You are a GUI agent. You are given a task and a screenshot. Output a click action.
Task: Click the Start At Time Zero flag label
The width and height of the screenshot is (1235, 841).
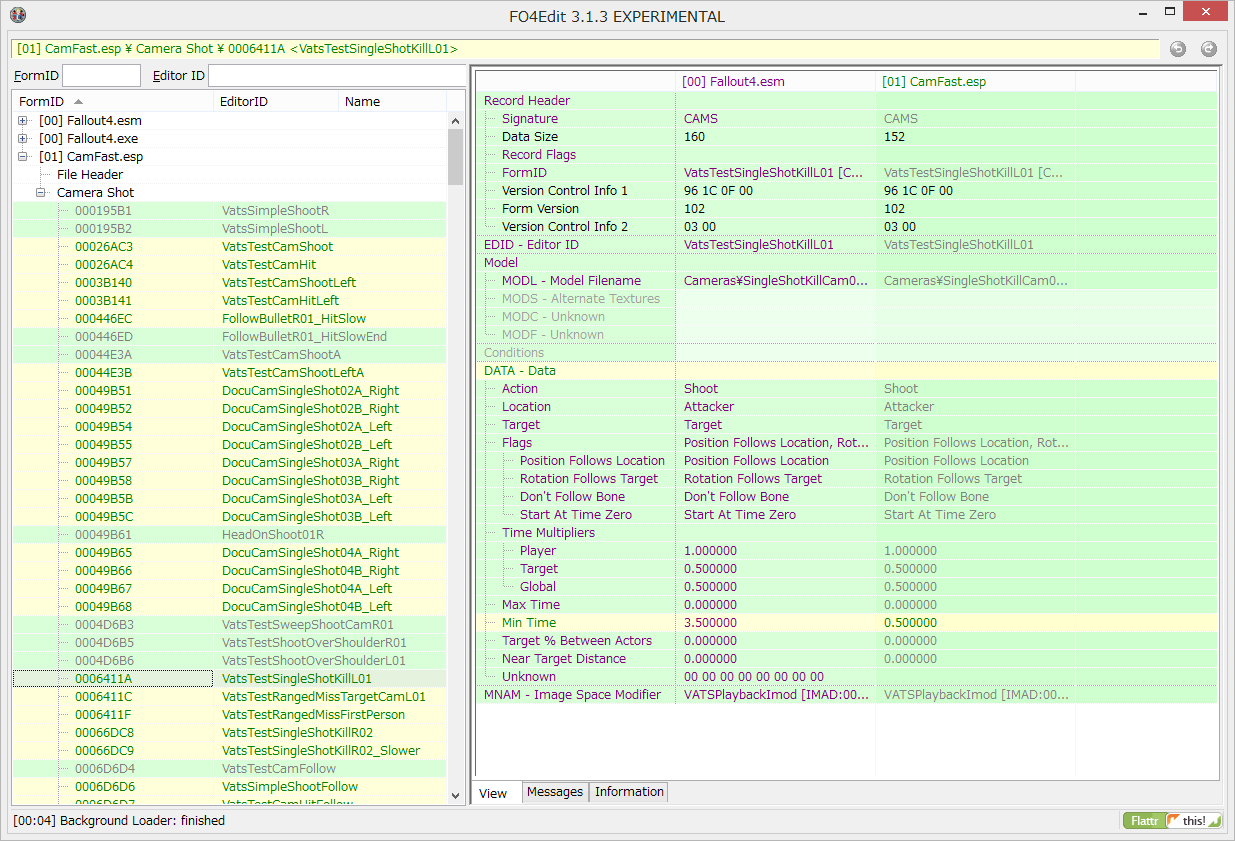click(x=576, y=515)
